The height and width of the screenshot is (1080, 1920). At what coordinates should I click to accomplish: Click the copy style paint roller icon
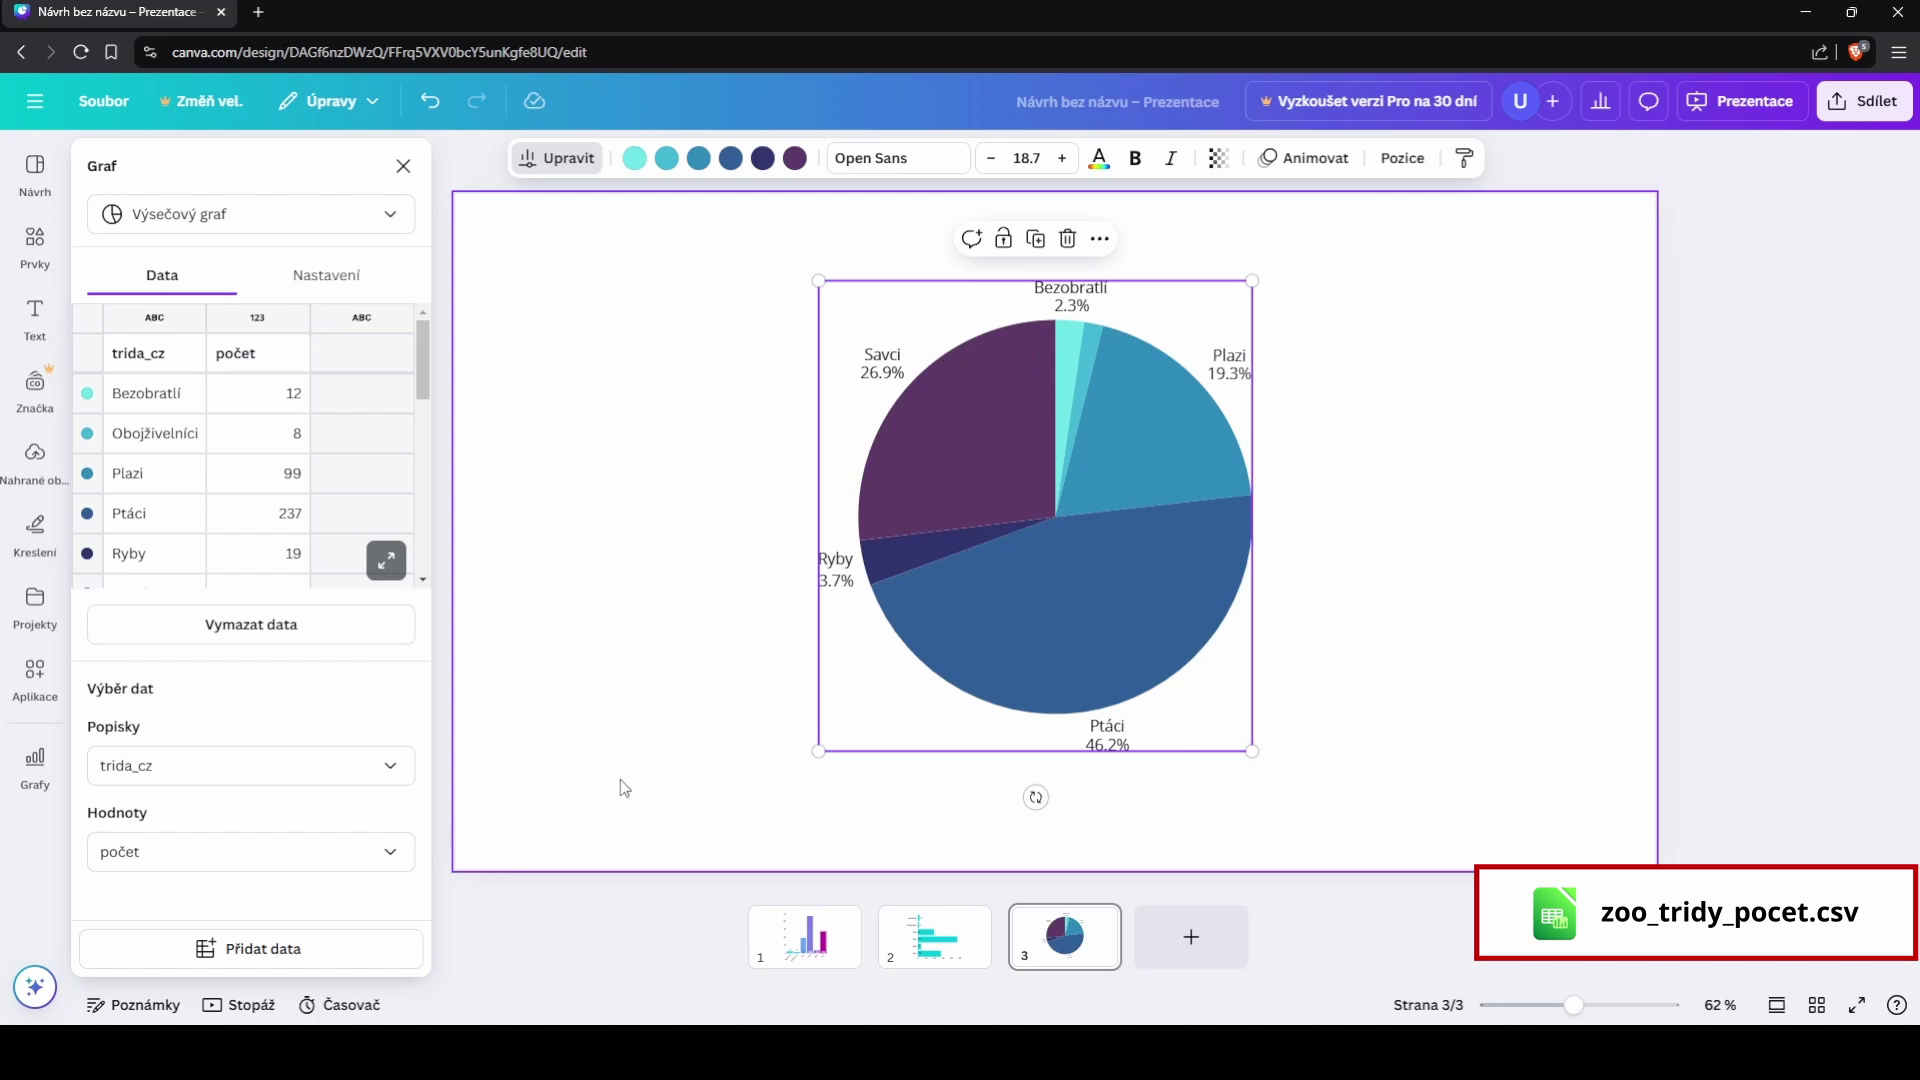click(x=1464, y=158)
